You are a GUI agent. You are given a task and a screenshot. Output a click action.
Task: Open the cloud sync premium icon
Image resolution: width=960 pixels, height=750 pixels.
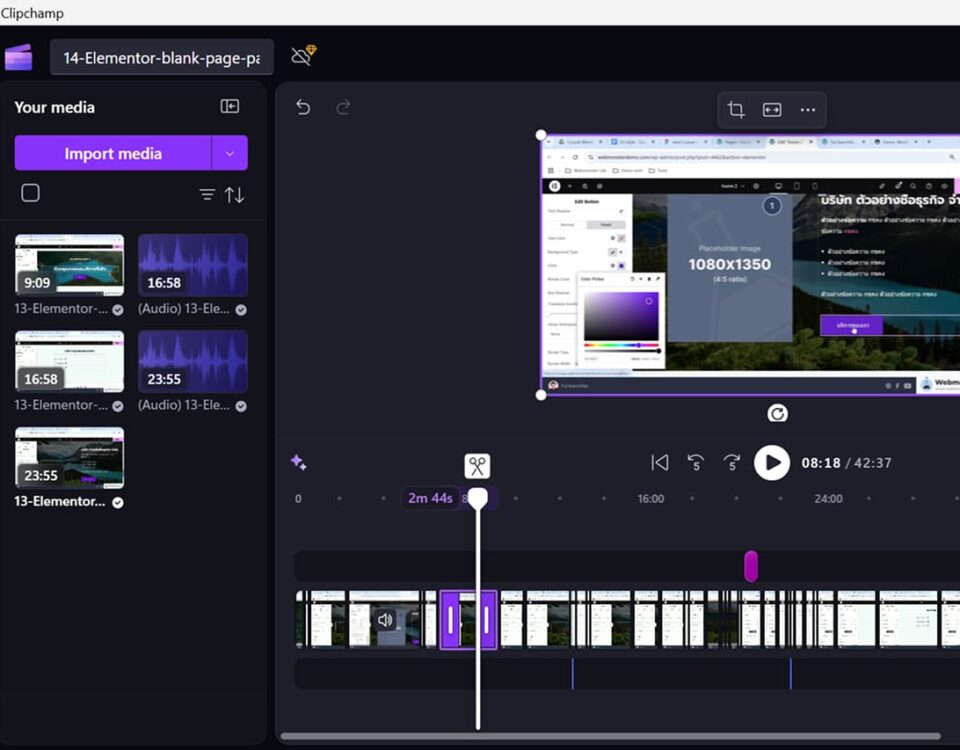[304, 55]
